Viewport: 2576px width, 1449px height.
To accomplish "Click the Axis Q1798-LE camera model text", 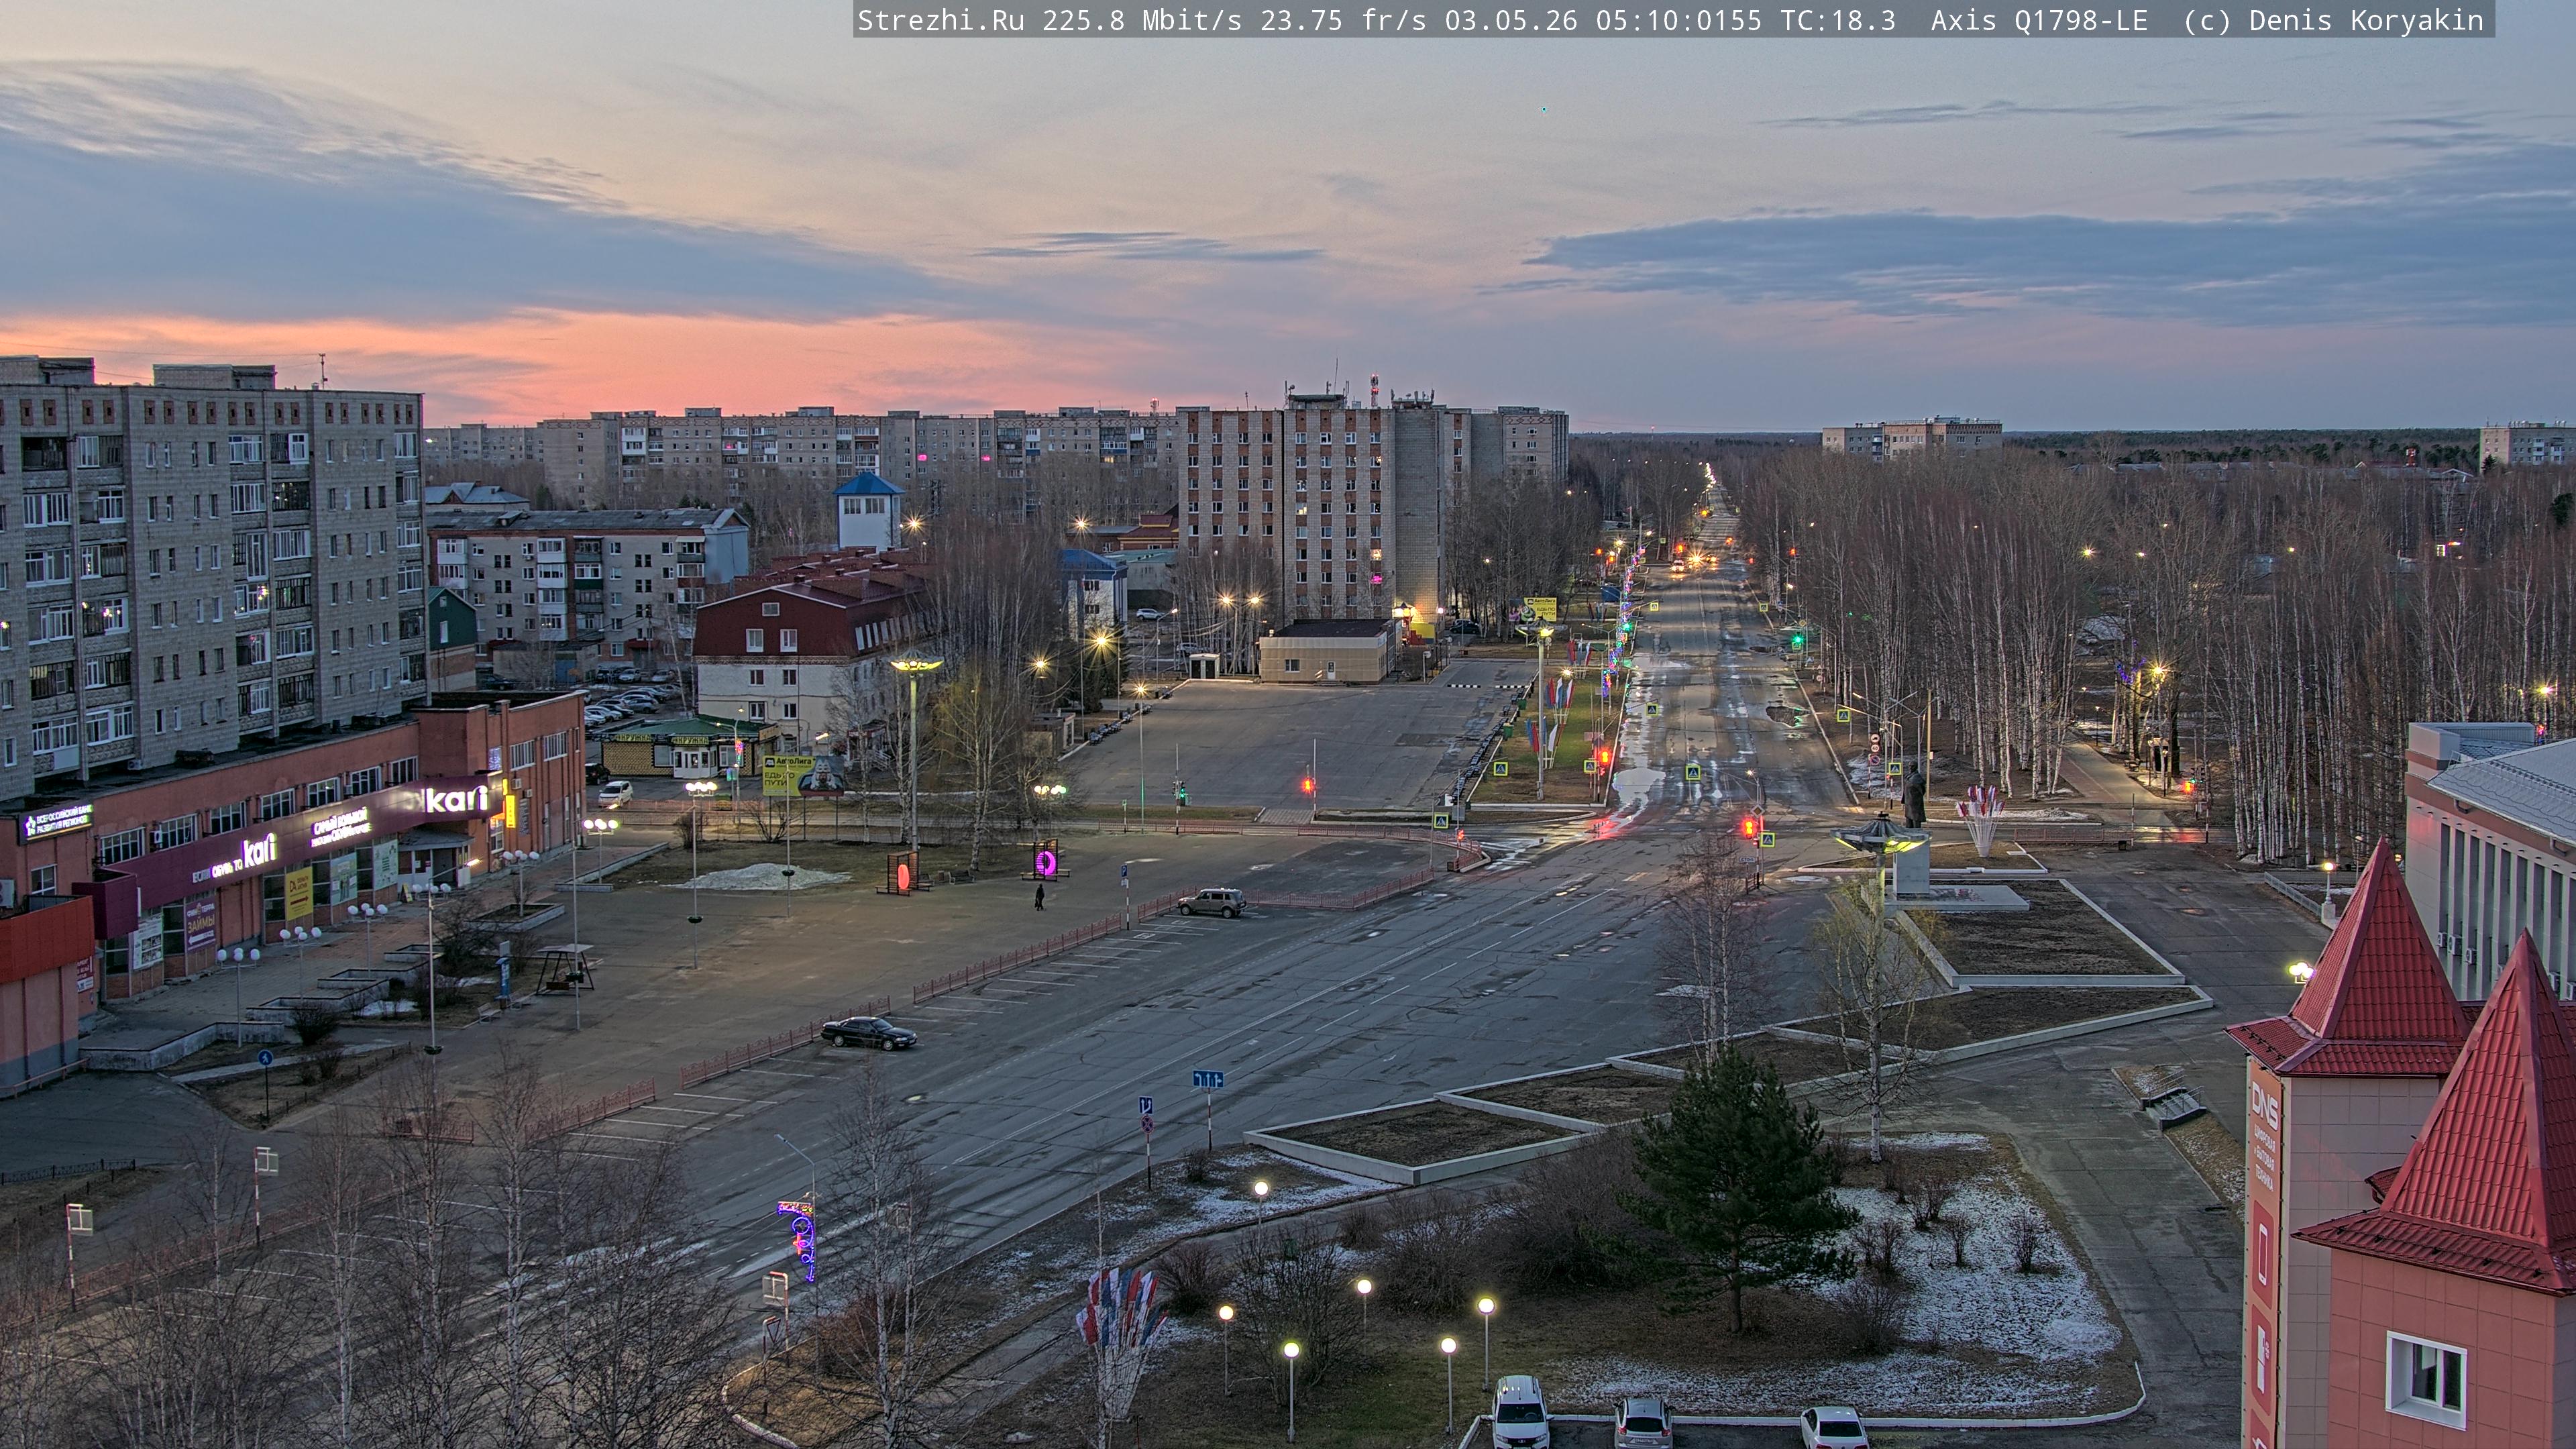I will coord(2038,21).
